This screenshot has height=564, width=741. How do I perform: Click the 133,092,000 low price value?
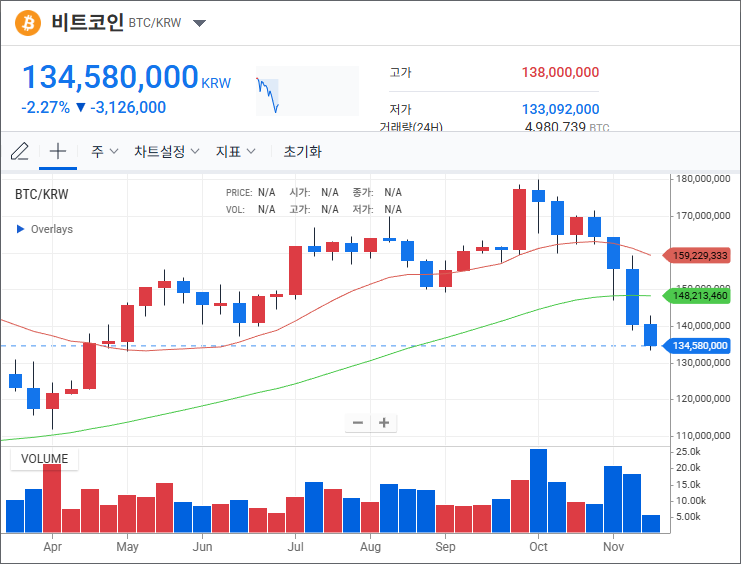pos(560,109)
